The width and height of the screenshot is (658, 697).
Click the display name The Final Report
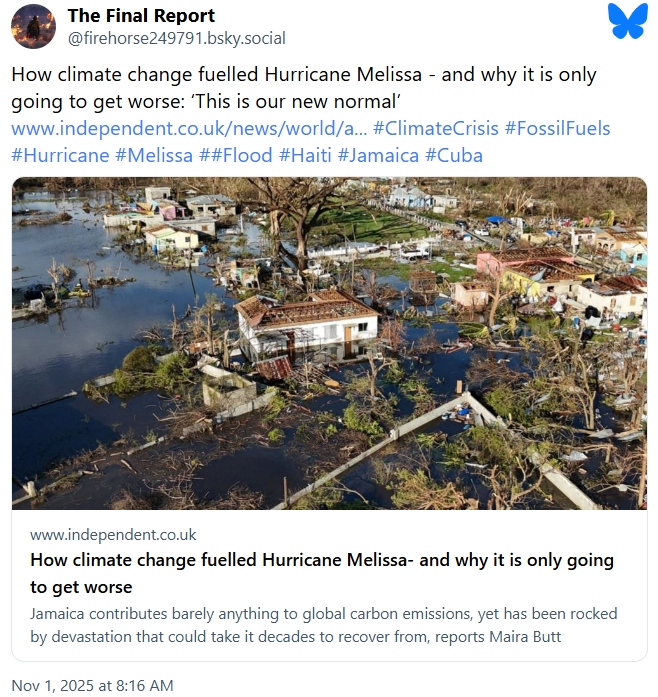[x=141, y=16]
